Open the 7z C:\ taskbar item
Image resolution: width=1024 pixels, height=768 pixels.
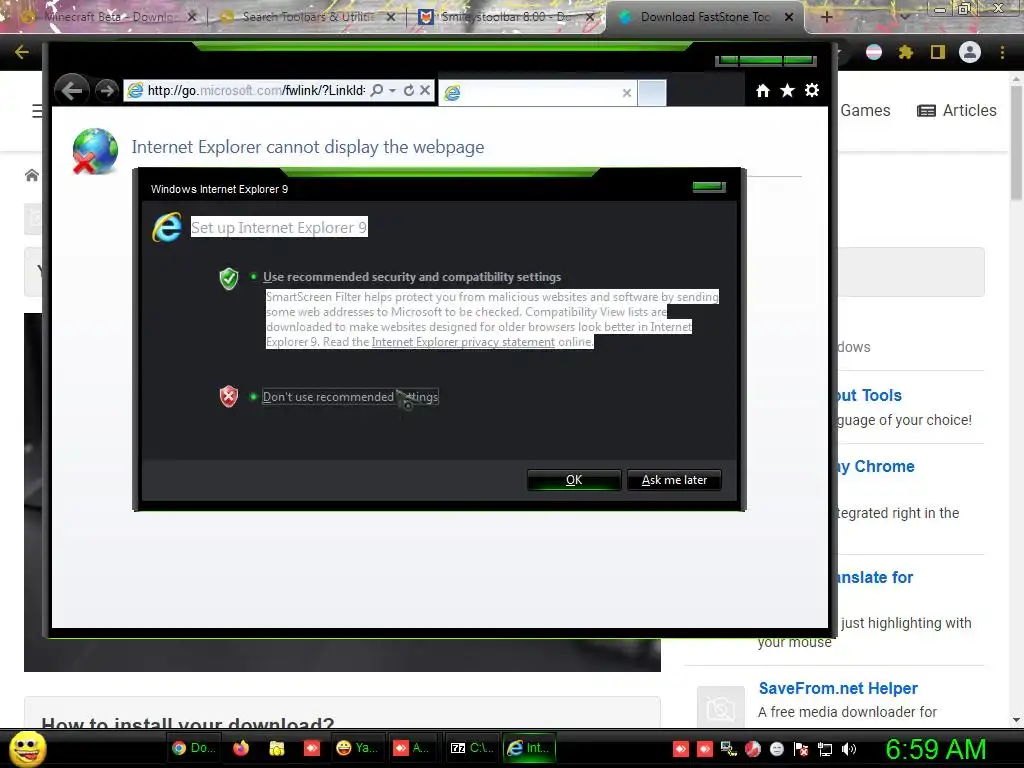pyautogui.click(x=473, y=748)
